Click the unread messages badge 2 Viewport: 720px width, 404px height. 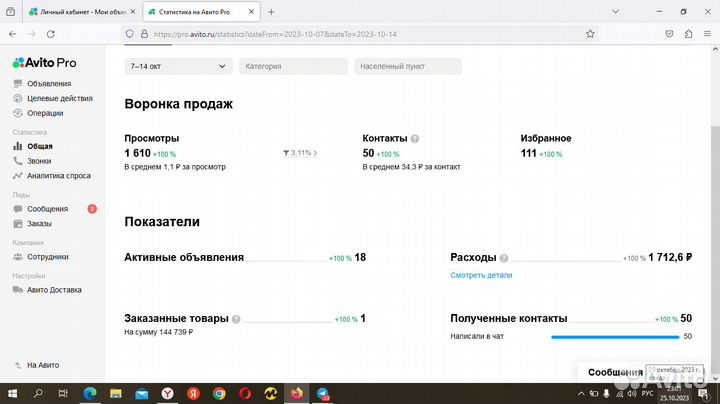[x=92, y=209]
